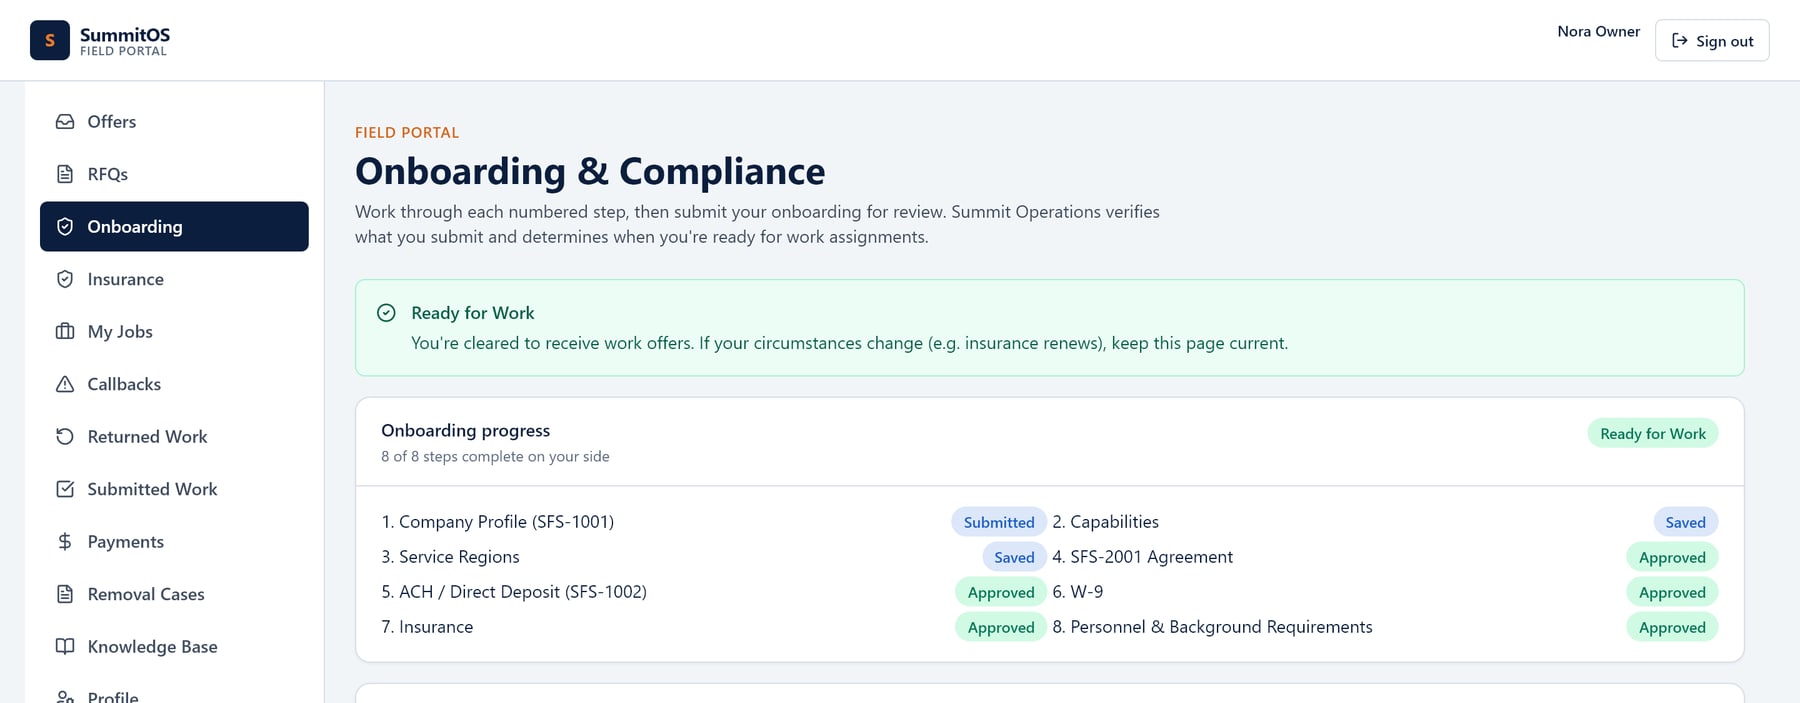Navigate to My Jobs

(174, 331)
